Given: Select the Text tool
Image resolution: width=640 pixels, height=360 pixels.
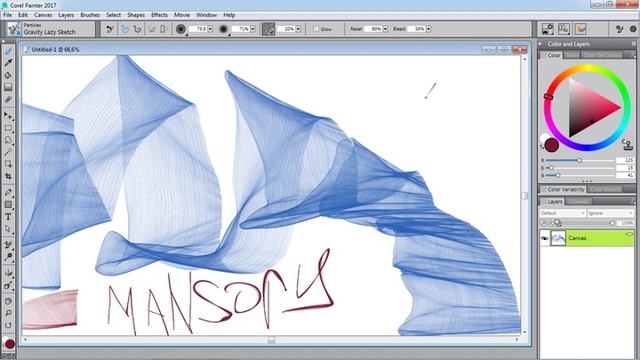Looking at the screenshot, I should pyautogui.click(x=8, y=217).
